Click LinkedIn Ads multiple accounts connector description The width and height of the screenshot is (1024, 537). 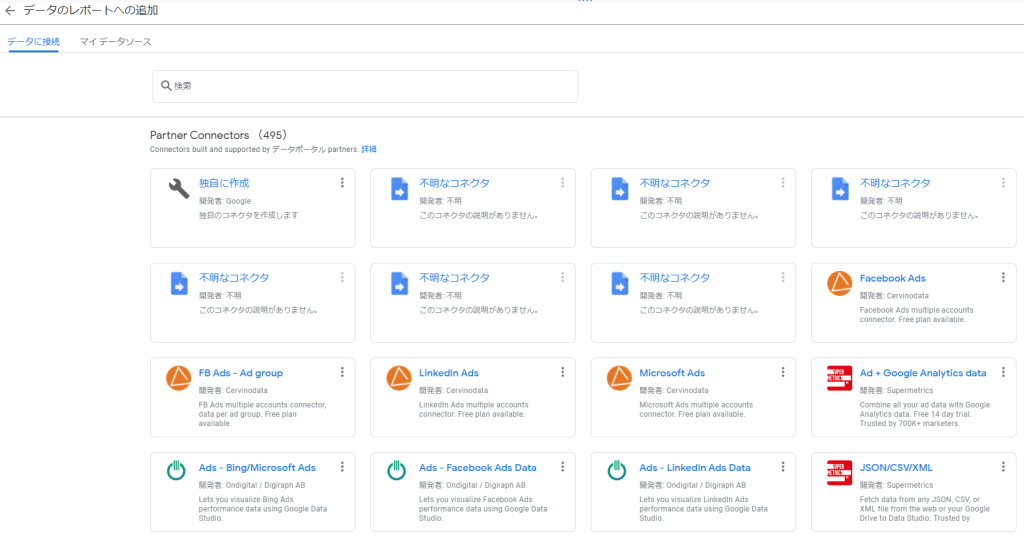click(x=473, y=410)
